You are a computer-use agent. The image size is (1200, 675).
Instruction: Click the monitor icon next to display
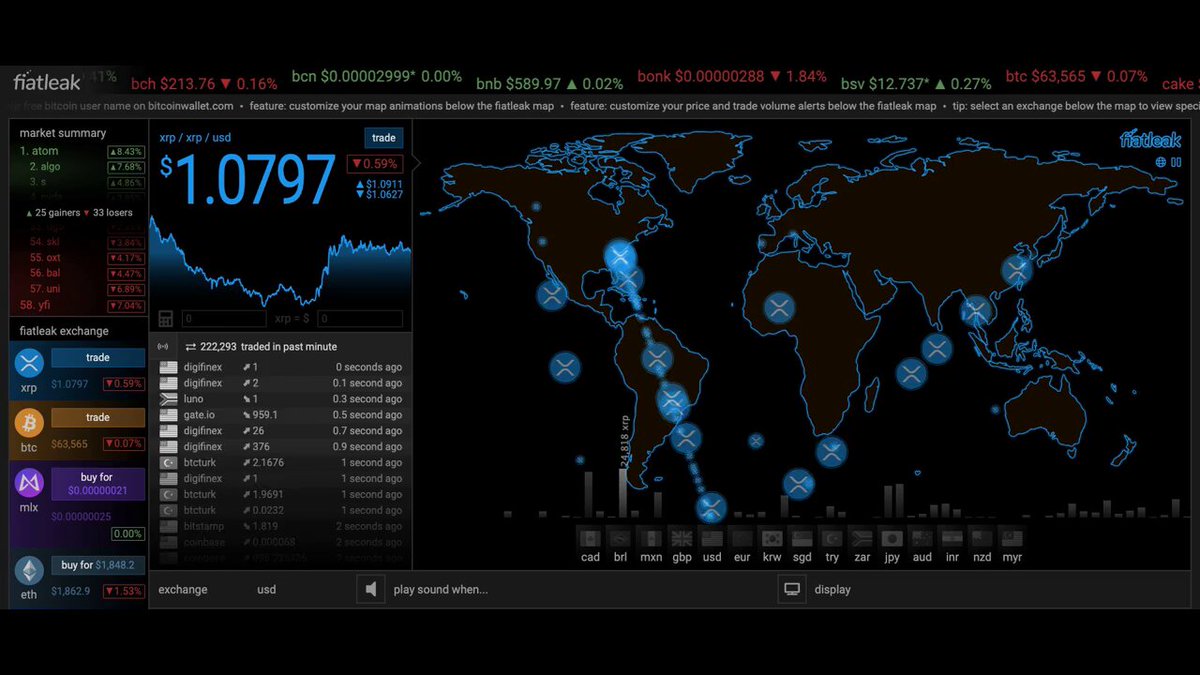click(x=792, y=590)
